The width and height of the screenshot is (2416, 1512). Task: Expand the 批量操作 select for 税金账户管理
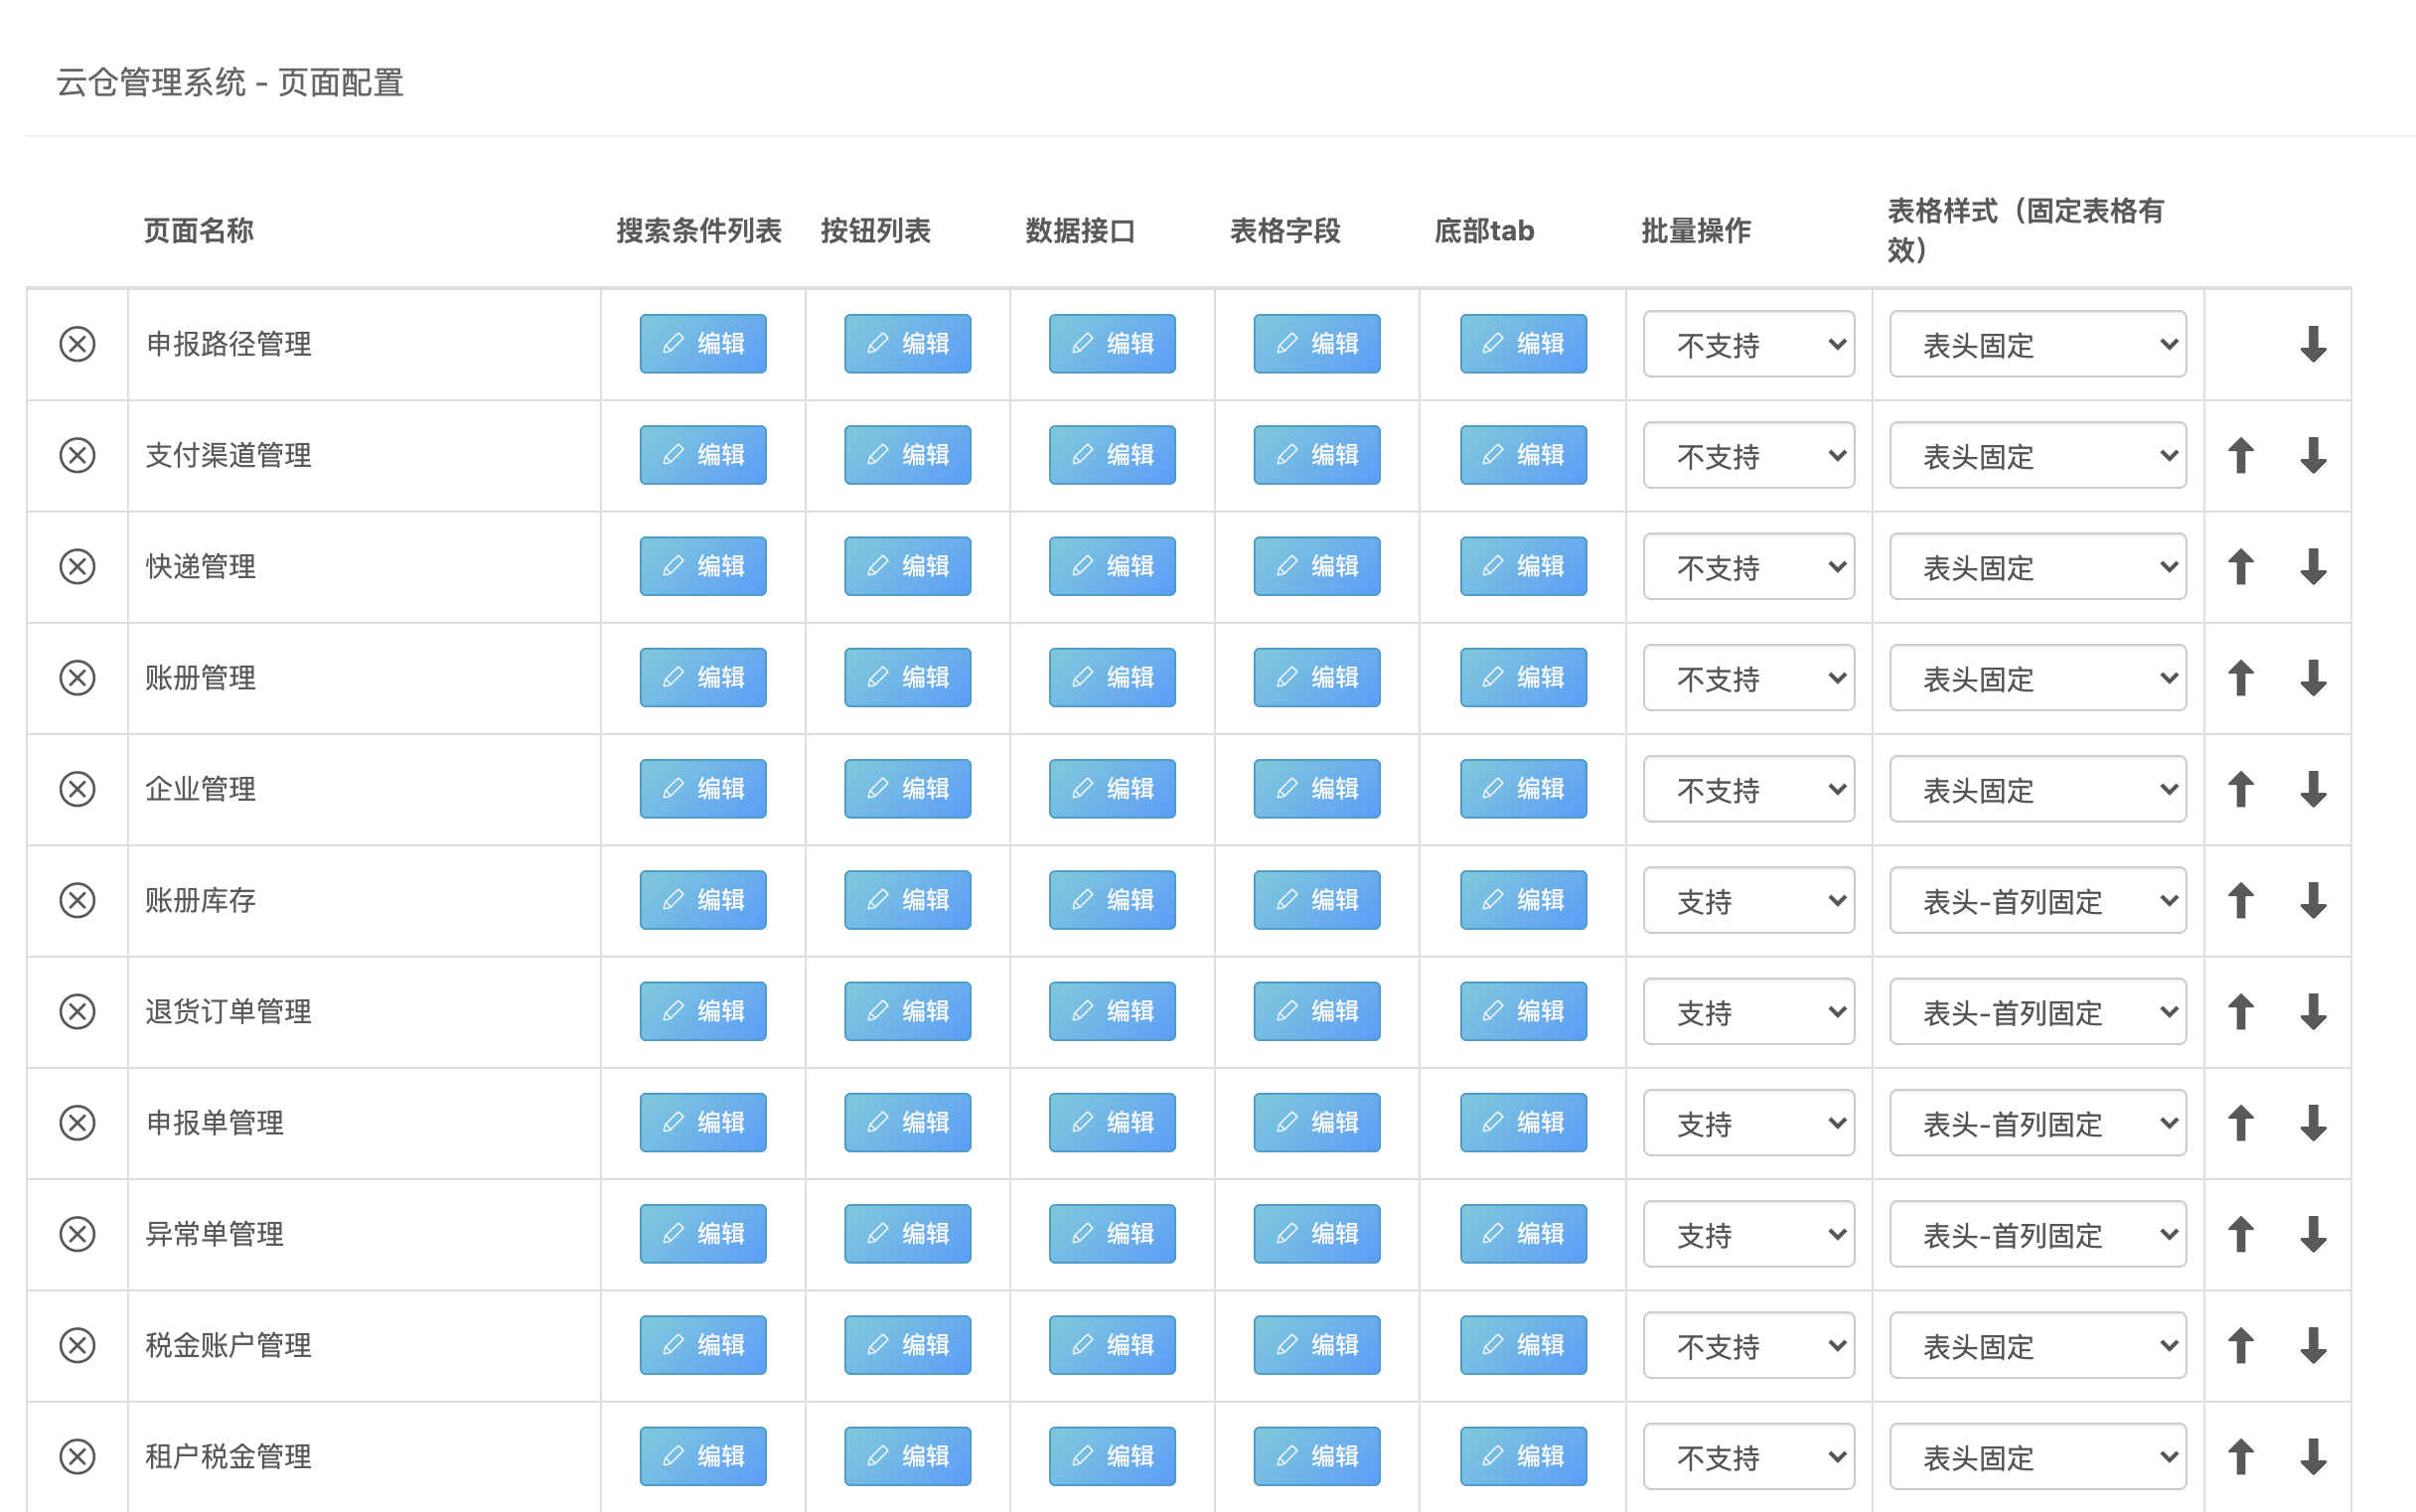pos(1748,1346)
